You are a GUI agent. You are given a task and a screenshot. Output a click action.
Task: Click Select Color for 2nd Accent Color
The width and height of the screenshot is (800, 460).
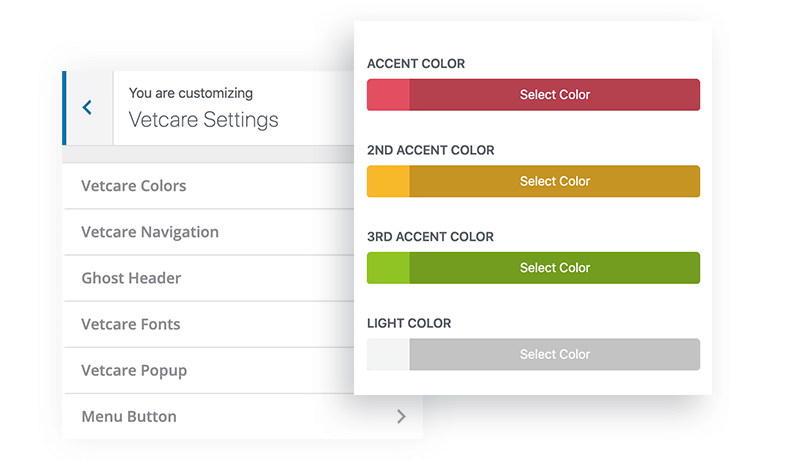[x=555, y=182]
